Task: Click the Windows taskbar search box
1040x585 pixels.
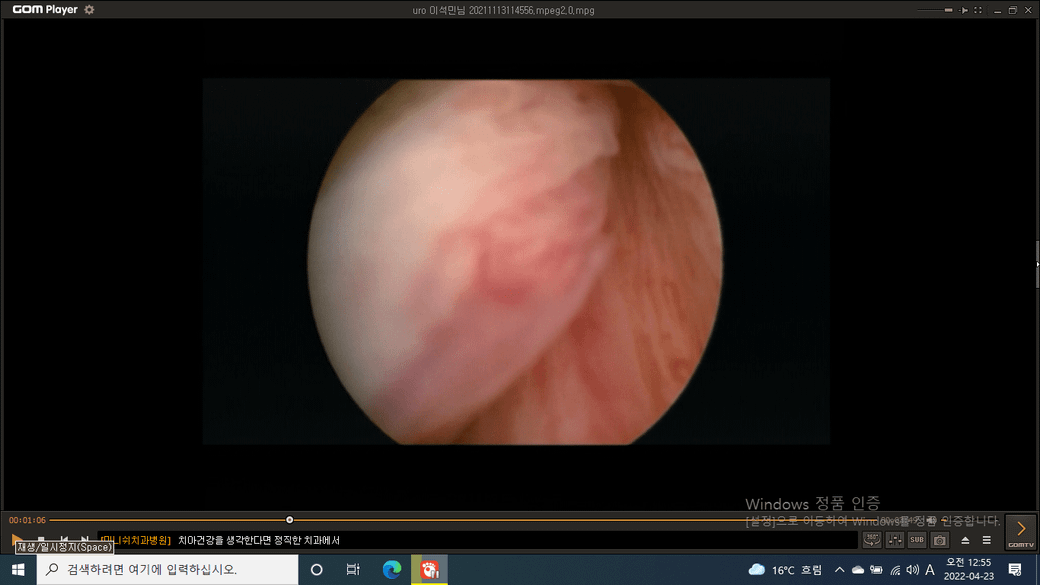Action: coord(168,570)
